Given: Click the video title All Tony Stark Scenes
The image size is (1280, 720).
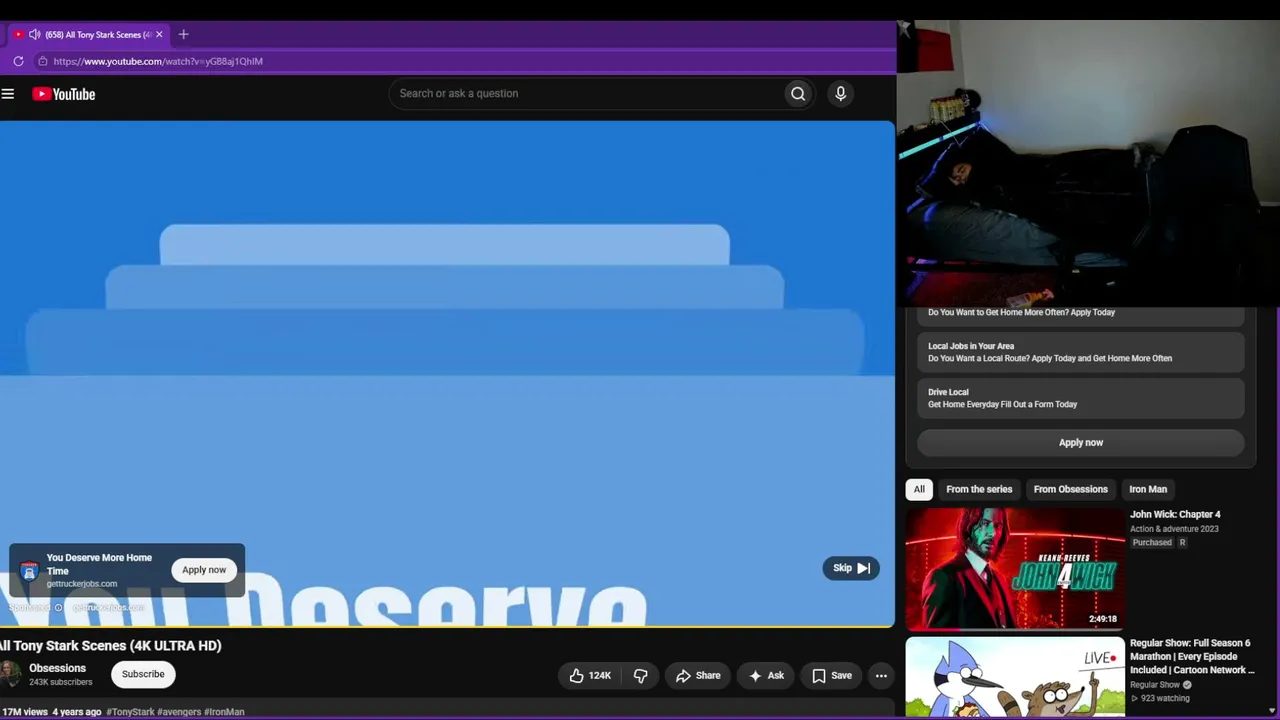Looking at the screenshot, I should point(111,646).
